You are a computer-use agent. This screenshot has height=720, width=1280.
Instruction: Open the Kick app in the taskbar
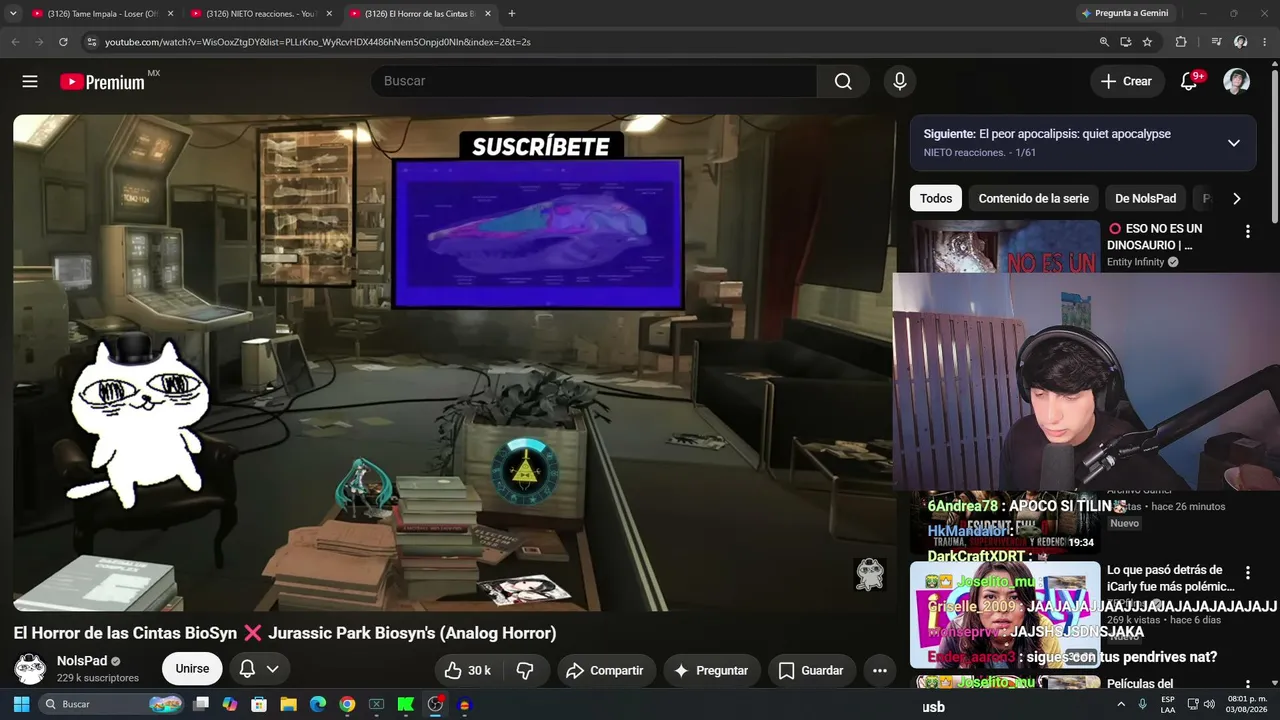[406, 704]
